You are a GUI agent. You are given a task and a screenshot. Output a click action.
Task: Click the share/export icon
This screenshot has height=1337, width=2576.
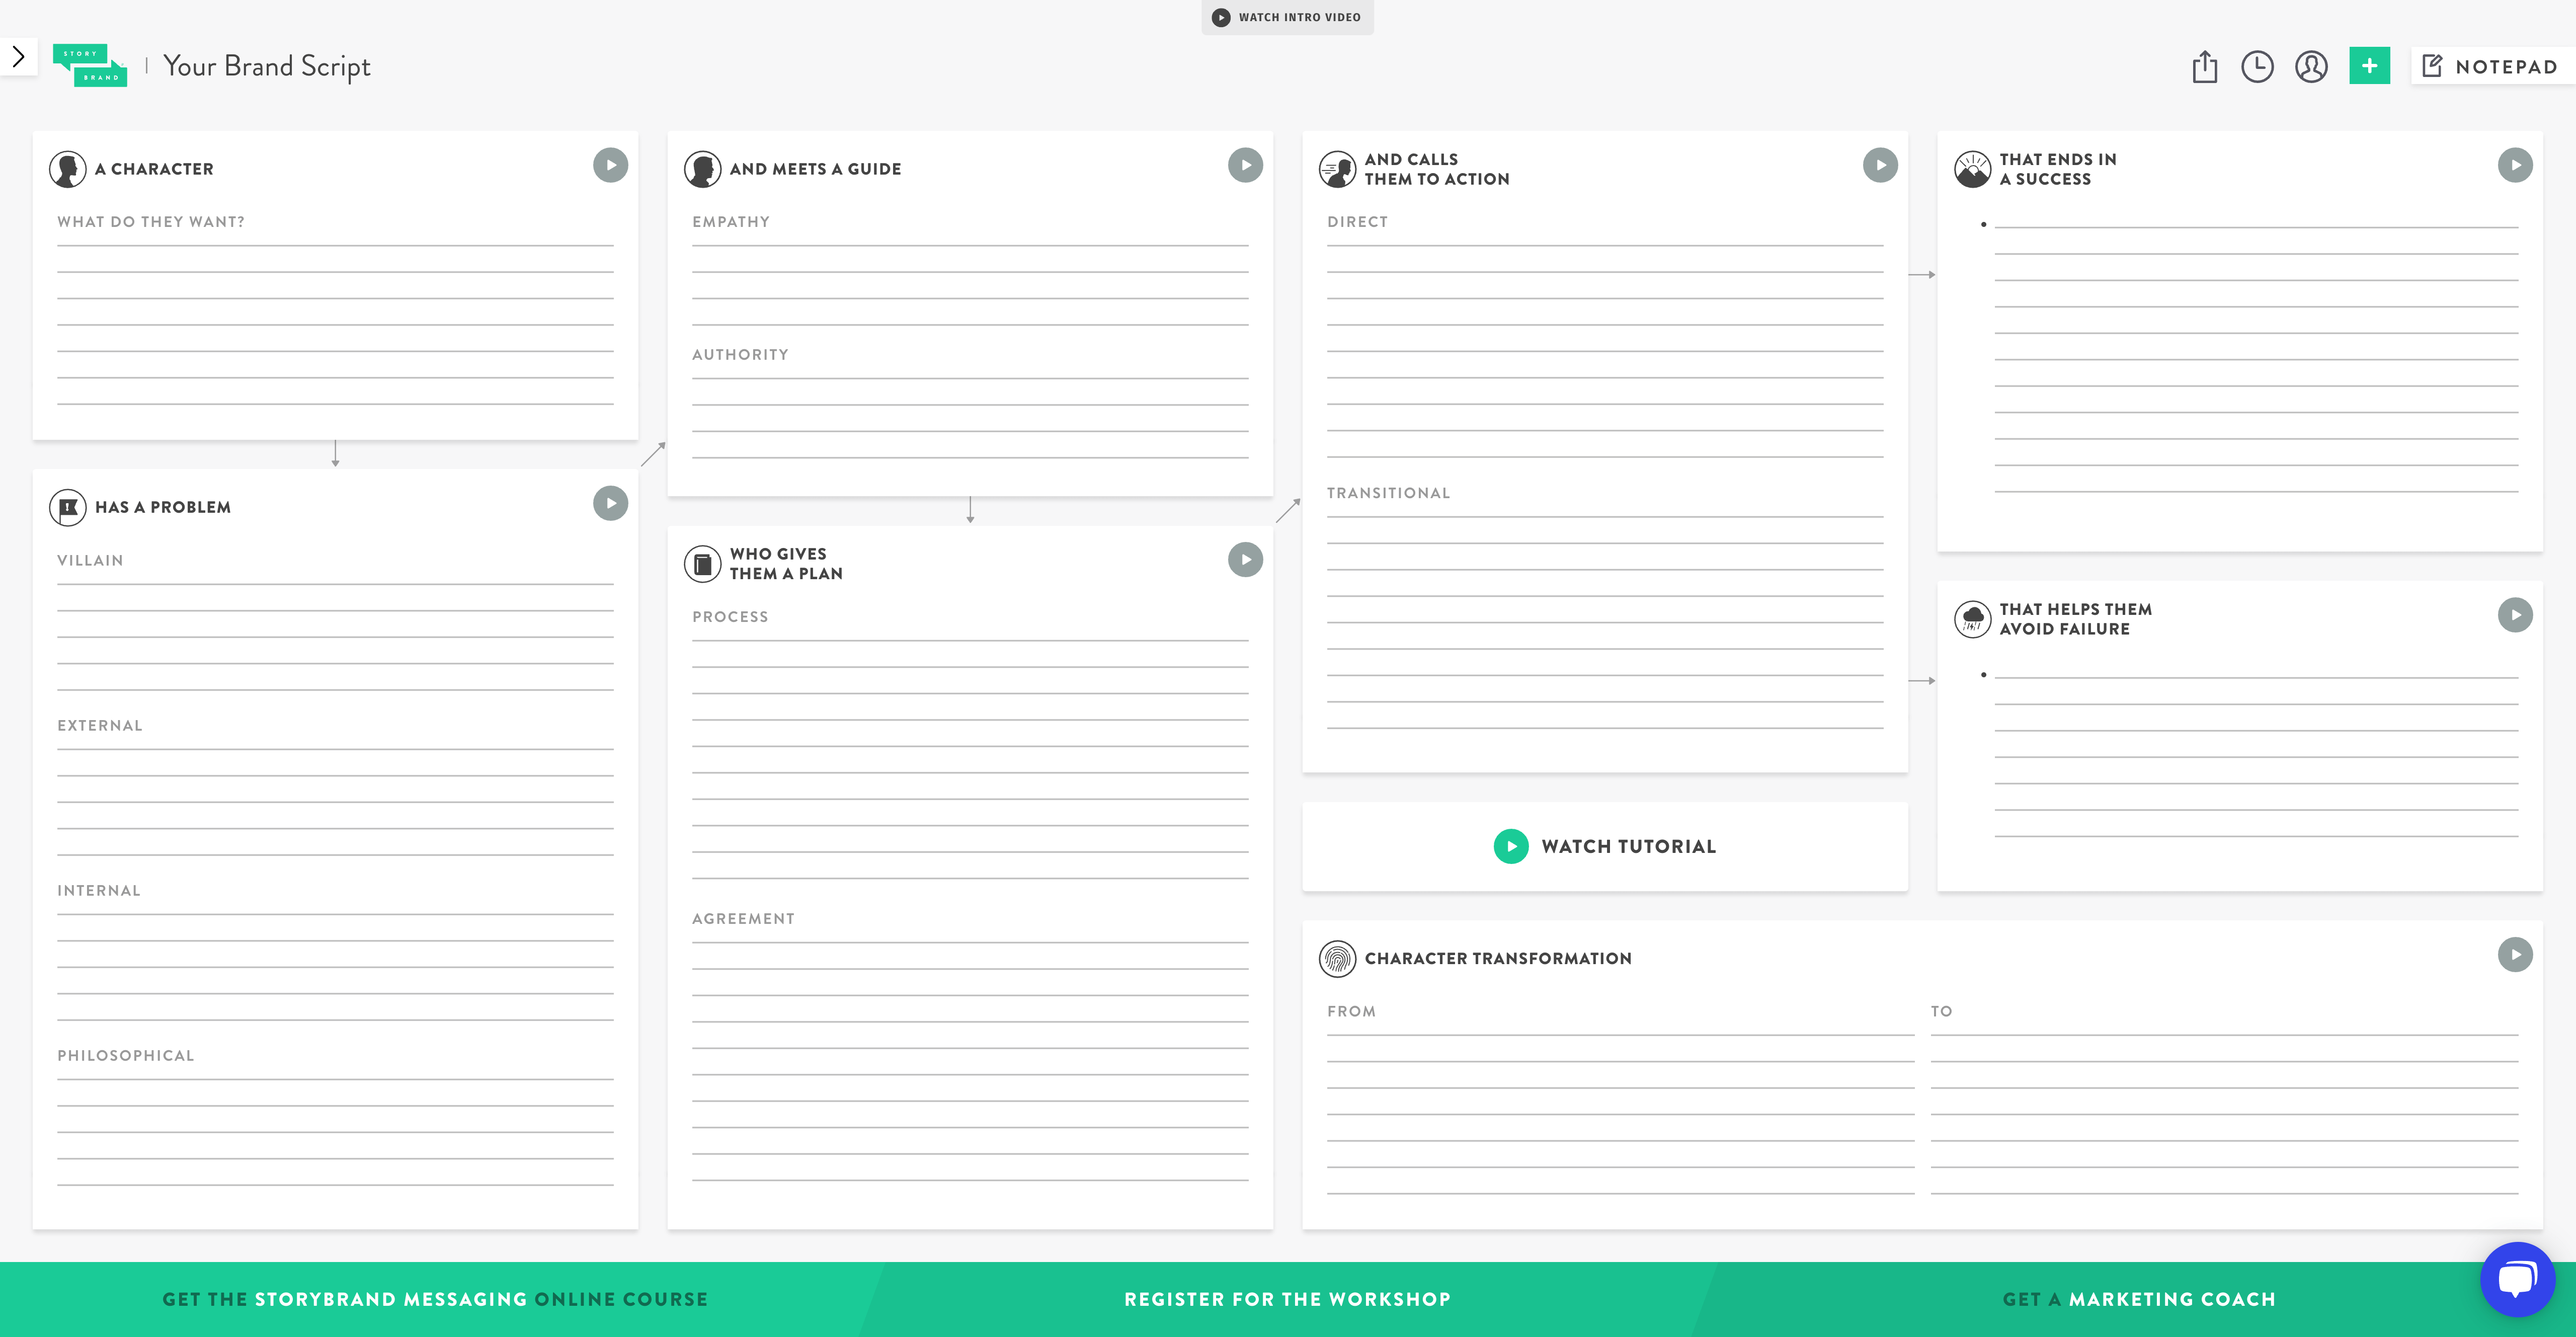tap(2205, 67)
